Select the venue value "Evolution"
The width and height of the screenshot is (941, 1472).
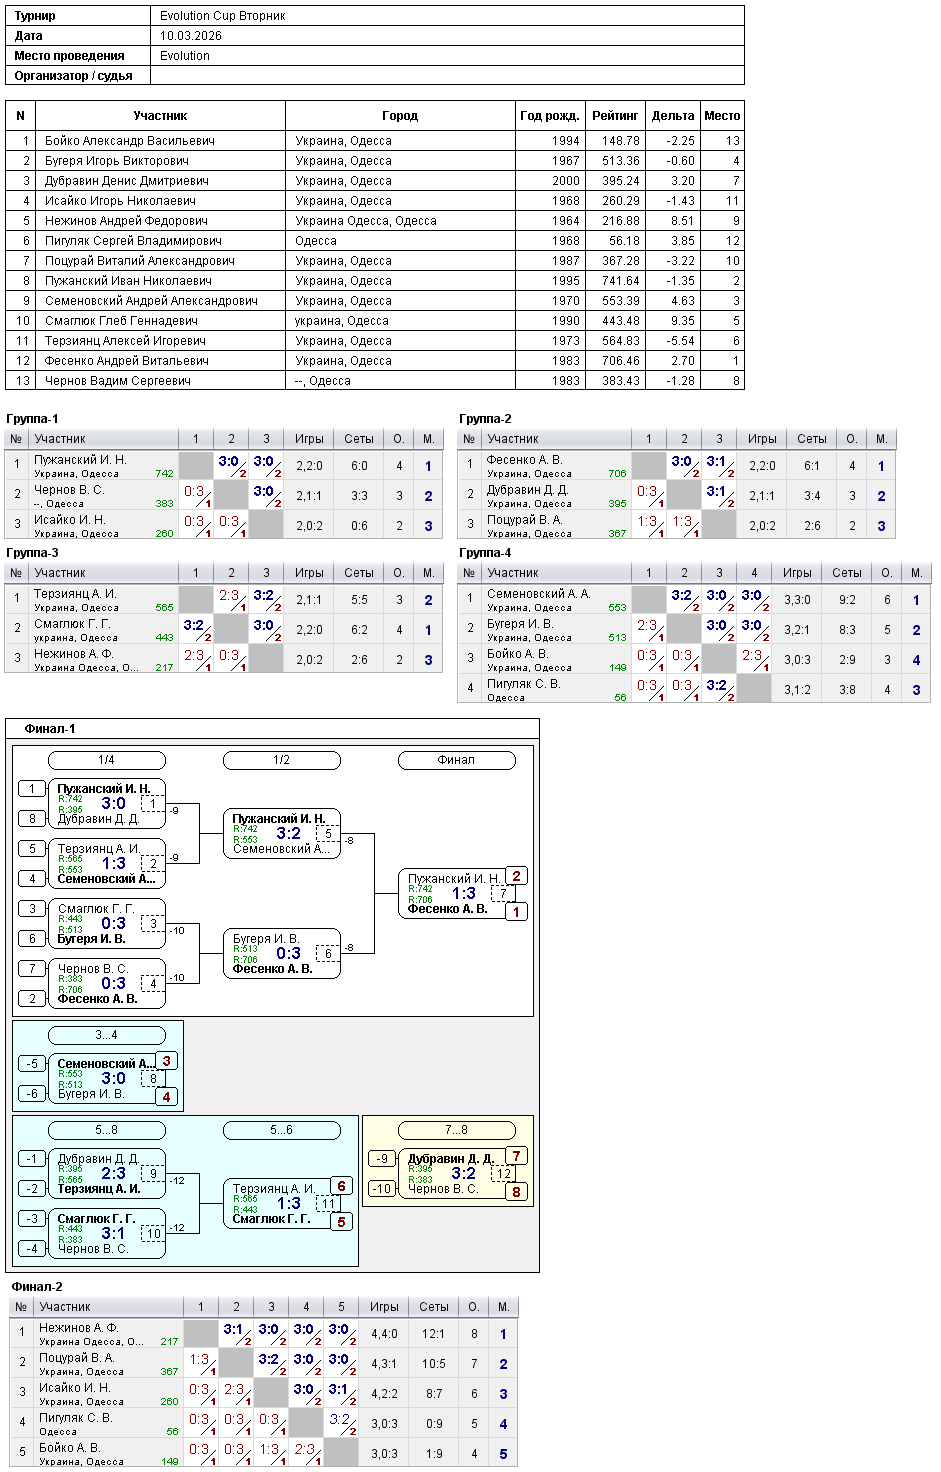pyautogui.click(x=185, y=56)
